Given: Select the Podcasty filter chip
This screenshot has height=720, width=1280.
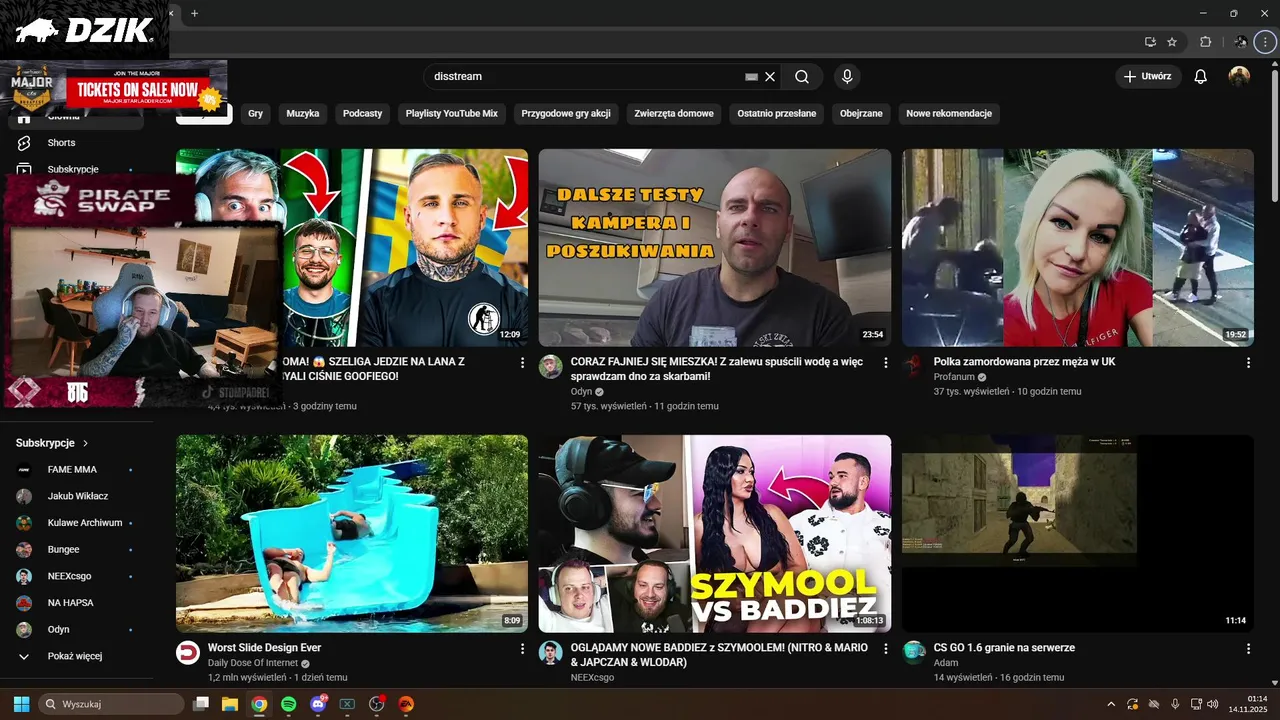Looking at the screenshot, I should click(x=362, y=114).
